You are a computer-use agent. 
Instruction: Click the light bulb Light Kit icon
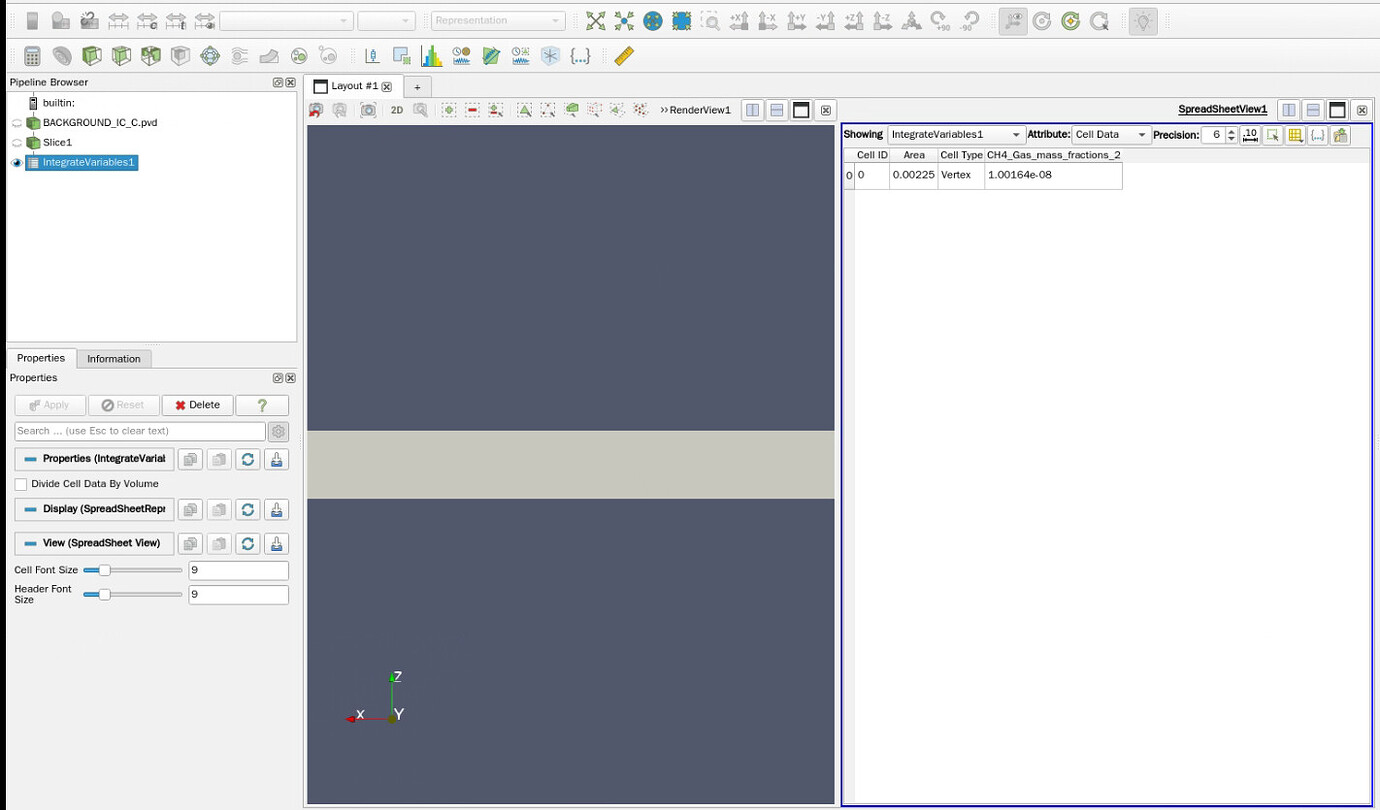pyautogui.click(x=1143, y=20)
